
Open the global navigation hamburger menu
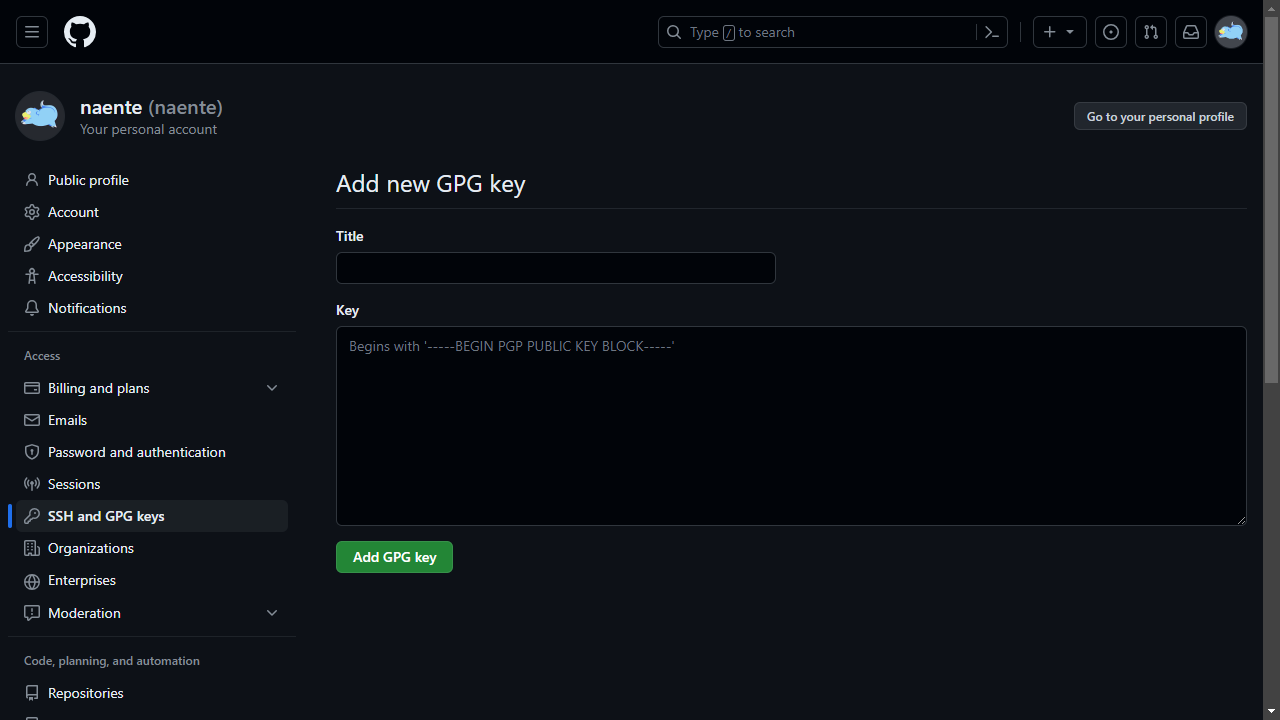pos(31,31)
